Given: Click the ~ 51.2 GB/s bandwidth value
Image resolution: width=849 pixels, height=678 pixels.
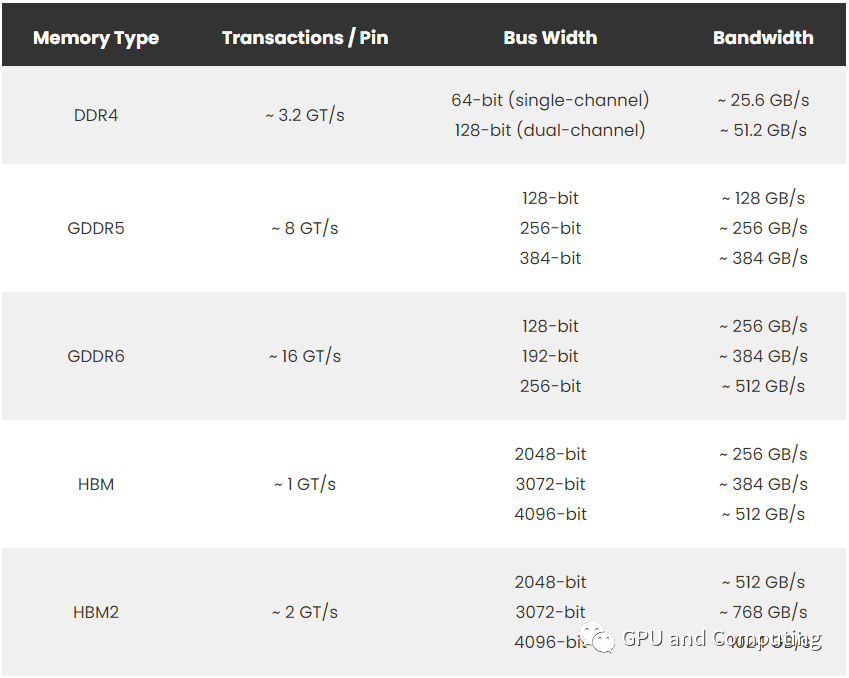Looking at the screenshot, I should pos(763,131).
